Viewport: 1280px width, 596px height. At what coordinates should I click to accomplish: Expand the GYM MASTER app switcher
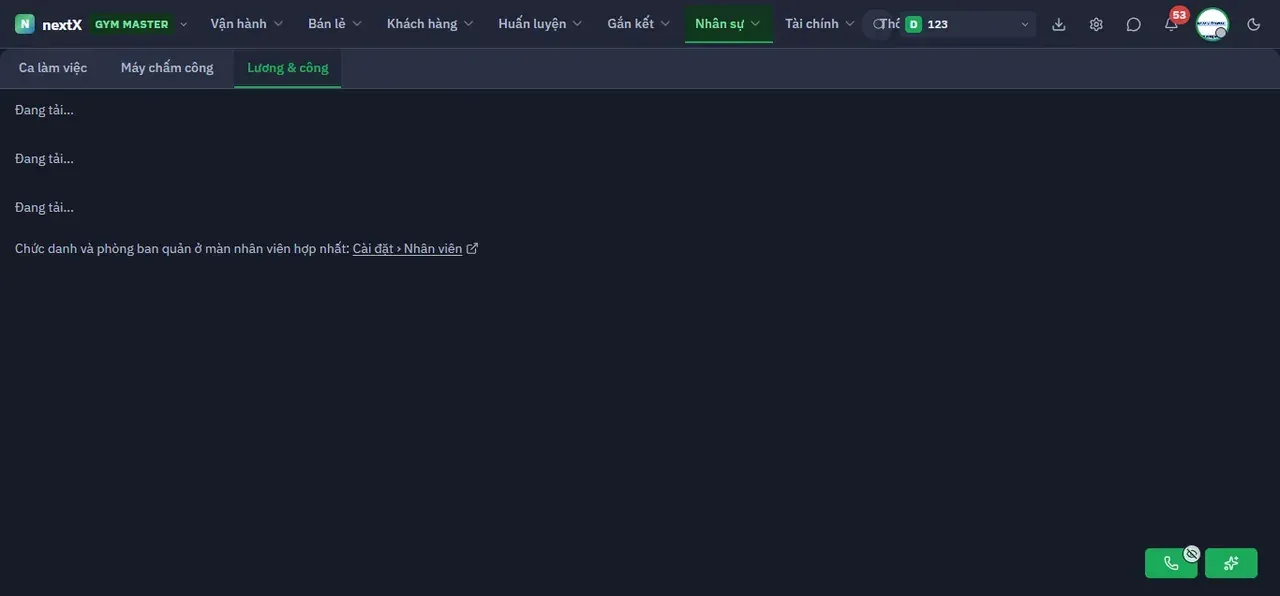(x=139, y=24)
